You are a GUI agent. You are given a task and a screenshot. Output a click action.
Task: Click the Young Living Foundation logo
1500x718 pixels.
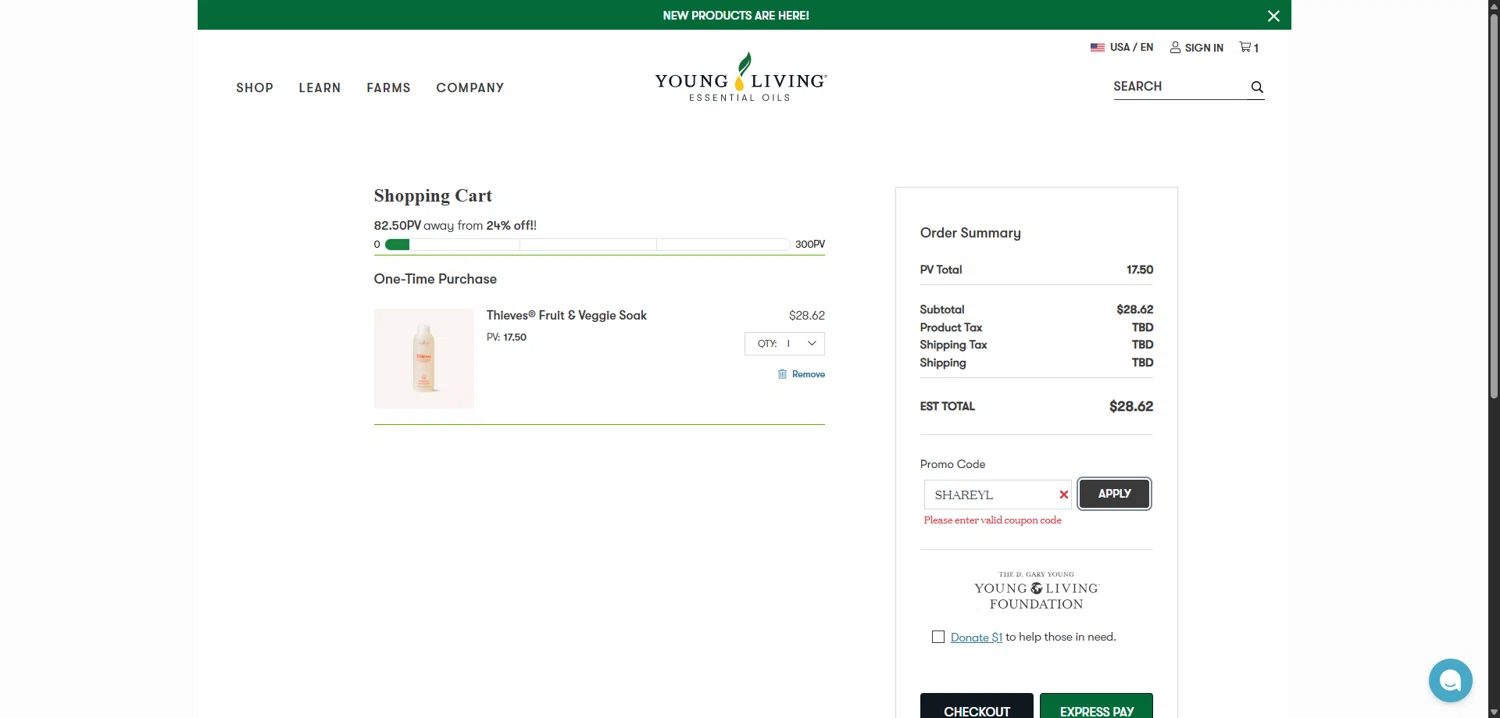pyautogui.click(x=1036, y=590)
